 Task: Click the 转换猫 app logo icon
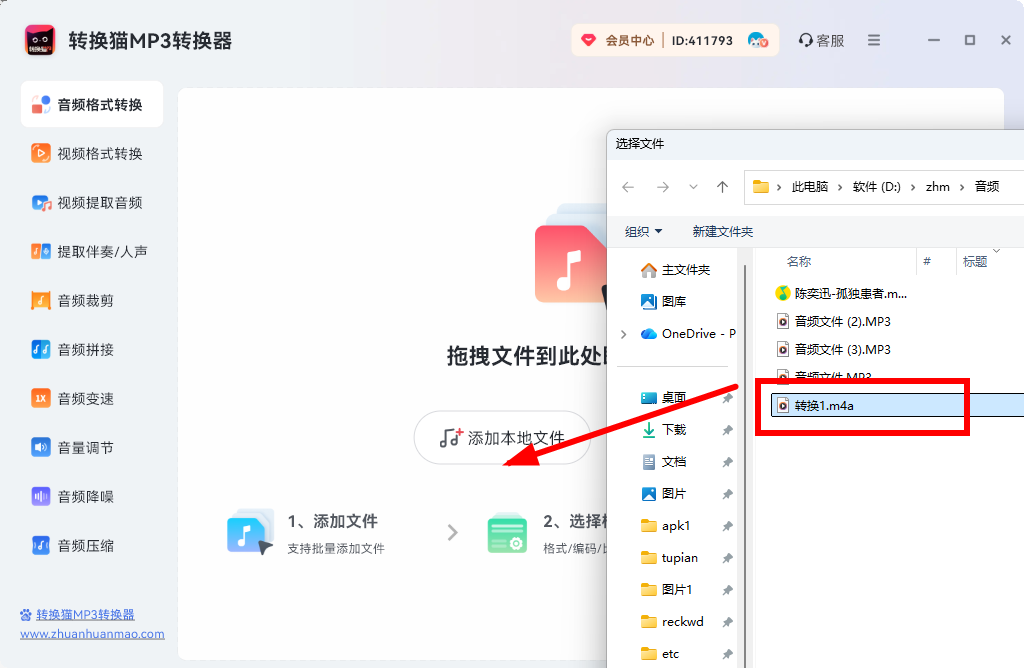pyautogui.click(x=40, y=40)
